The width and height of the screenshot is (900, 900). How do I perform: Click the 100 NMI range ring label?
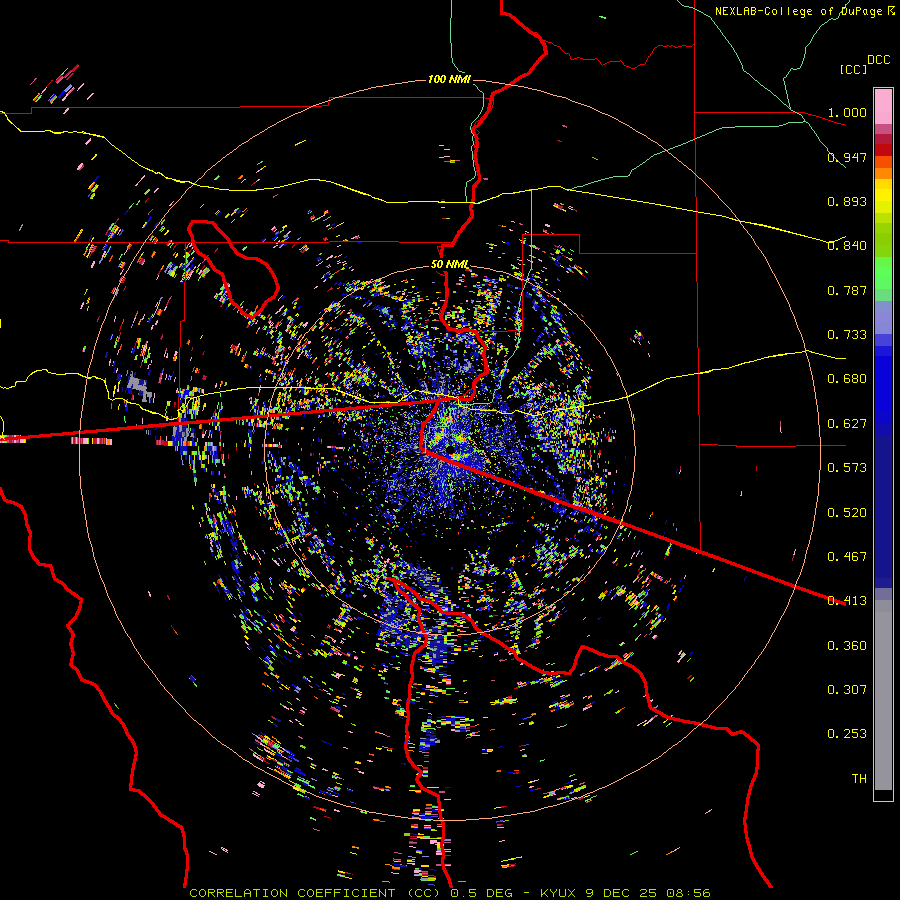(449, 79)
